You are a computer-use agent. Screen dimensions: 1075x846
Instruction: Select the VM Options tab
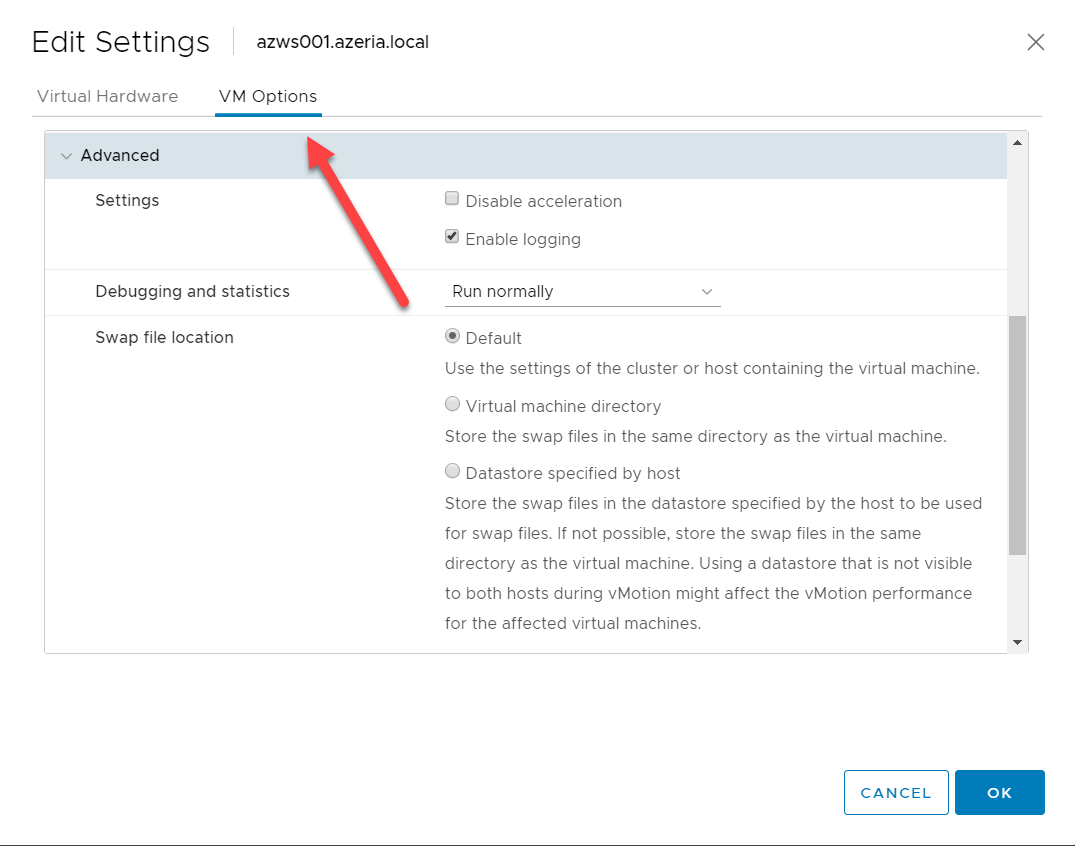tap(268, 97)
